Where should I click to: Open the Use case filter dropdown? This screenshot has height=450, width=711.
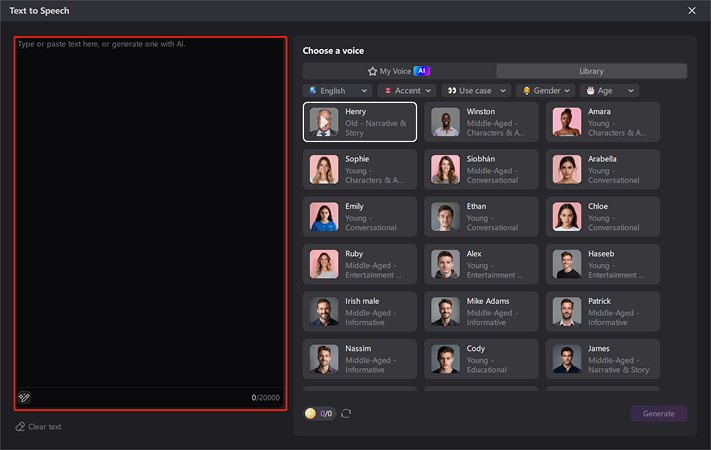pyautogui.click(x=476, y=90)
